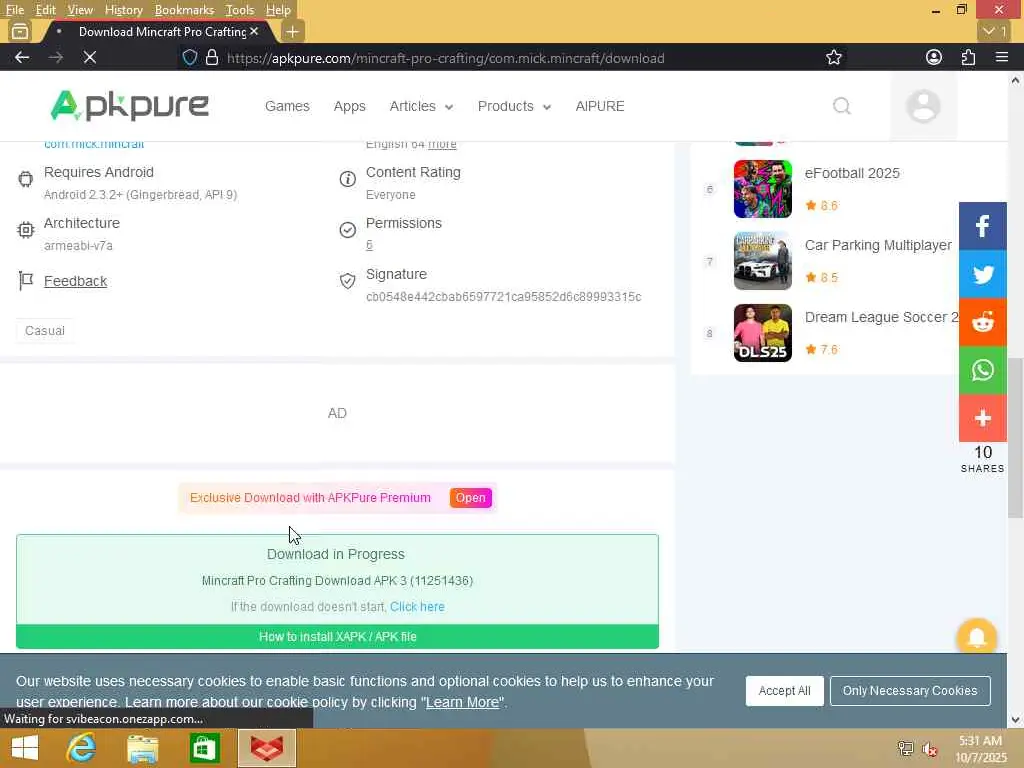Open the APKPure search magnifier
Screen dimensions: 1024x768
coord(842,106)
